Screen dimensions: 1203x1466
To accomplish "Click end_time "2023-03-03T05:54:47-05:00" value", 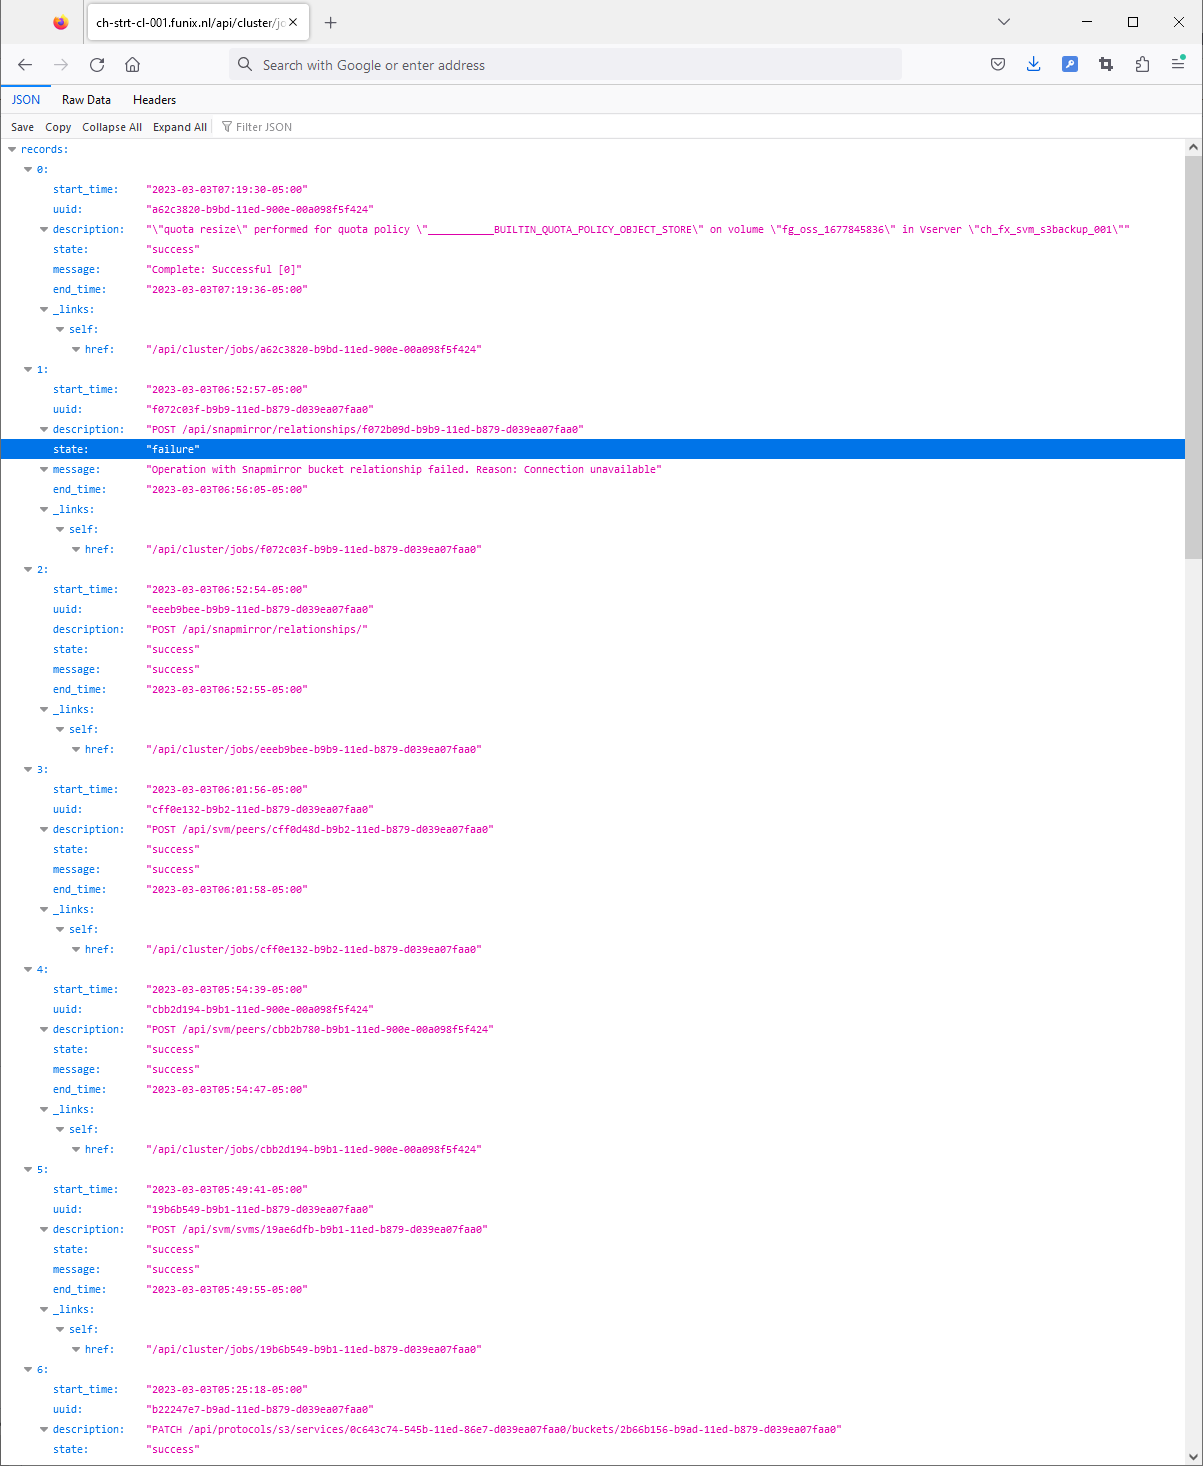I will click(x=227, y=1089).
